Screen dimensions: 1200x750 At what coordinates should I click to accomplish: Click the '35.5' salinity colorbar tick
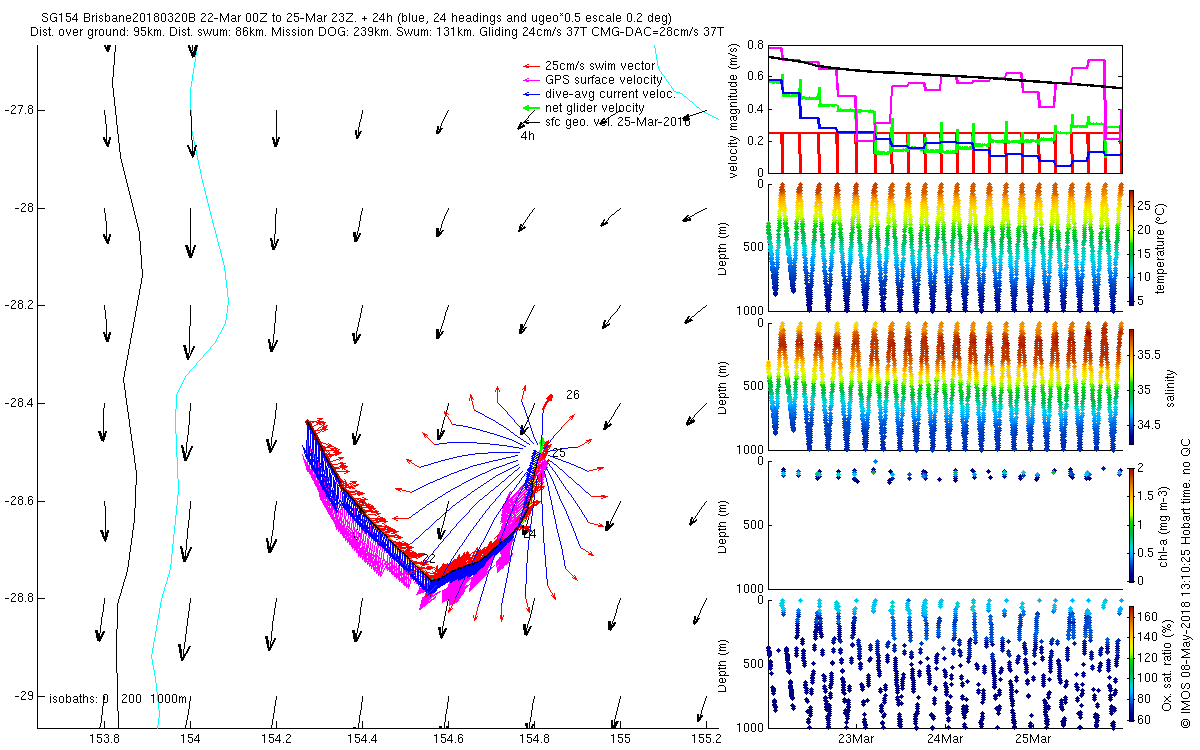[x=1149, y=355]
